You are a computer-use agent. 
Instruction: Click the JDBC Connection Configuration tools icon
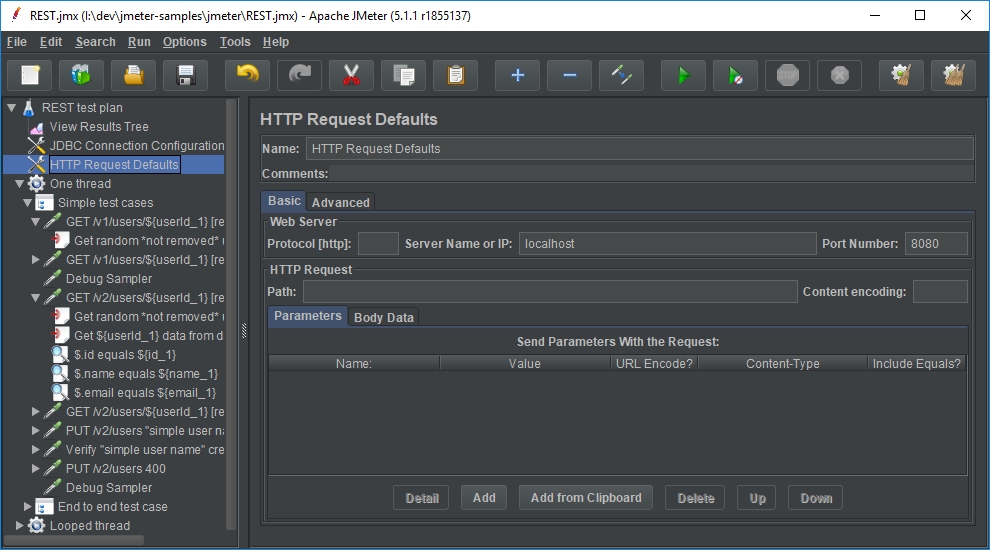(37, 146)
